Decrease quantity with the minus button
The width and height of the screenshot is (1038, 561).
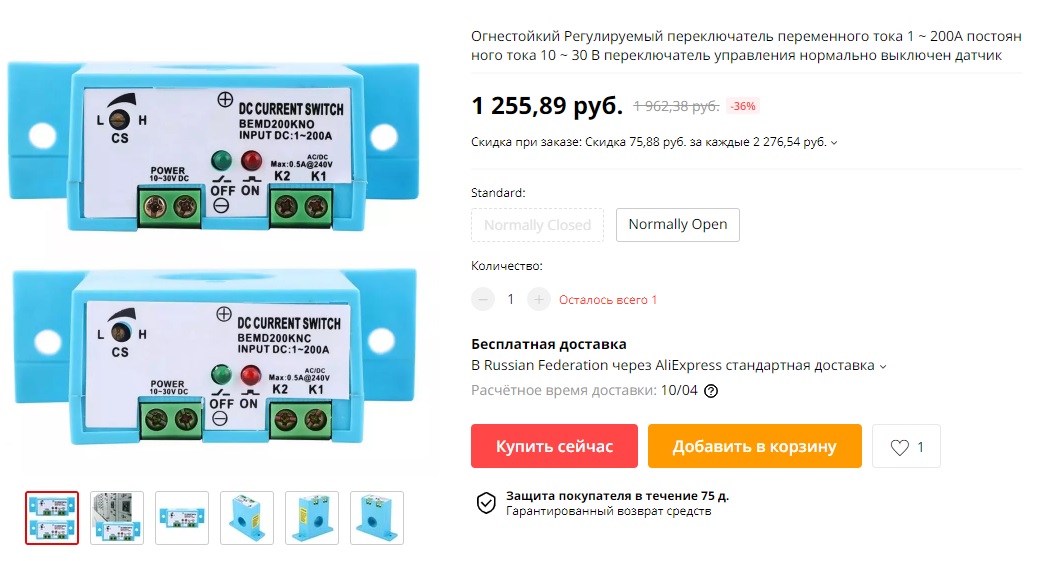(x=483, y=299)
